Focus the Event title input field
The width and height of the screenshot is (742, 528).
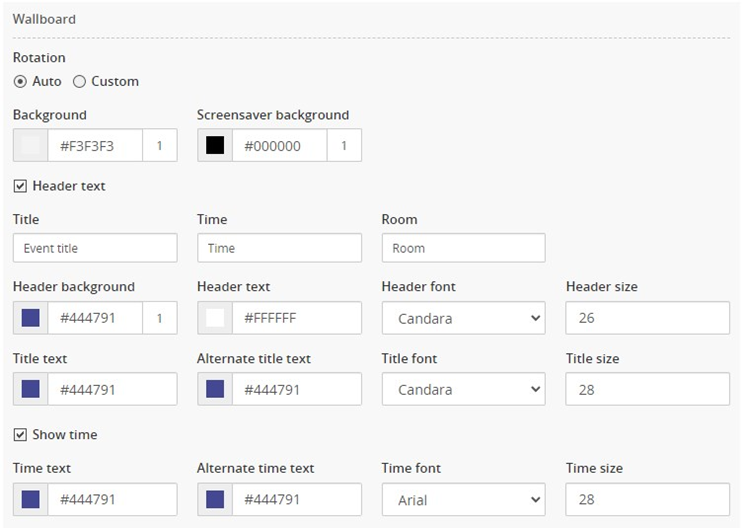point(95,248)
